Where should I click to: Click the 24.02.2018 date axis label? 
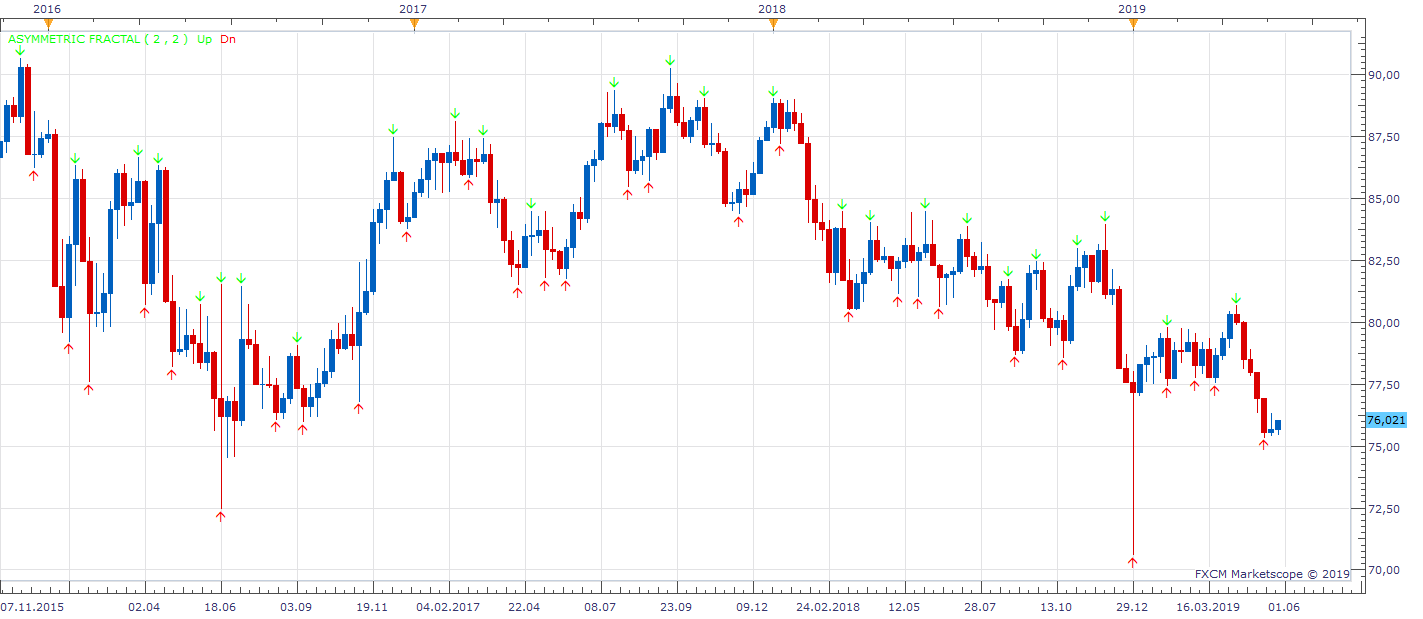[x=827, y=607]
